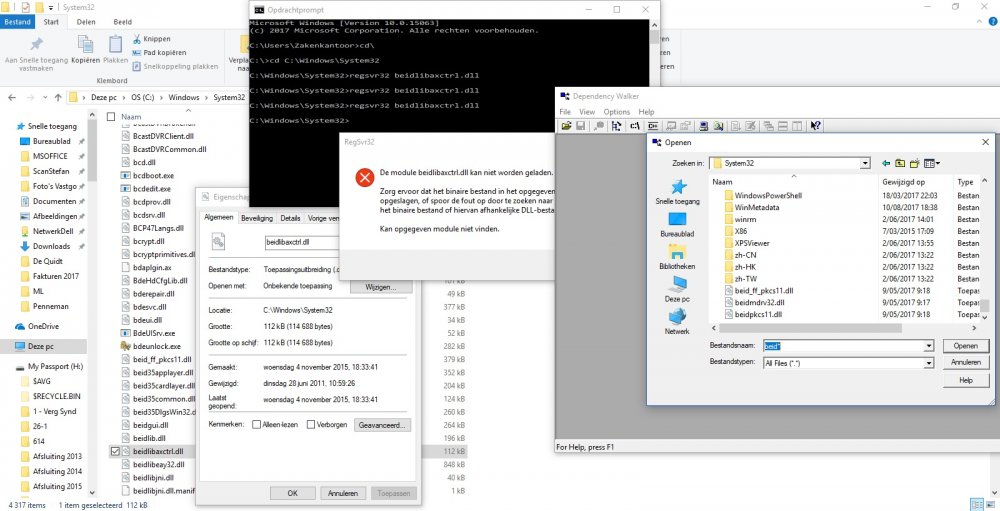The image size is (1000, 511).
Task: Select the Bibliotheken icon in Openen dialog
Action: [x=678, y=251]
